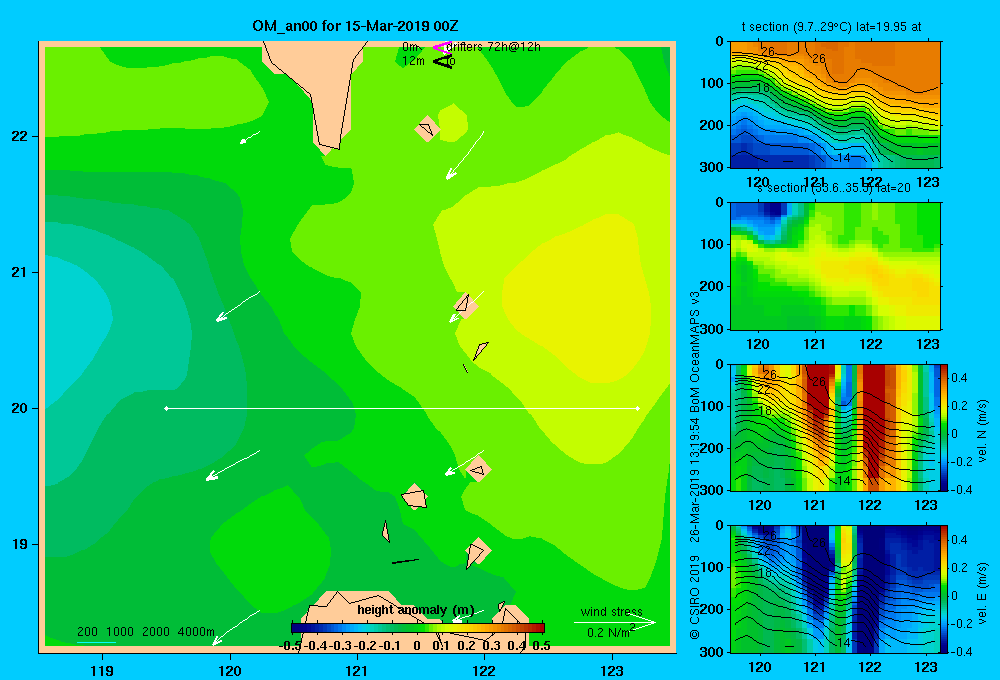1000x680 pixels.
Task: Click the '-0.5' value on height anomaly colorbar
Action: pos(291,645)
